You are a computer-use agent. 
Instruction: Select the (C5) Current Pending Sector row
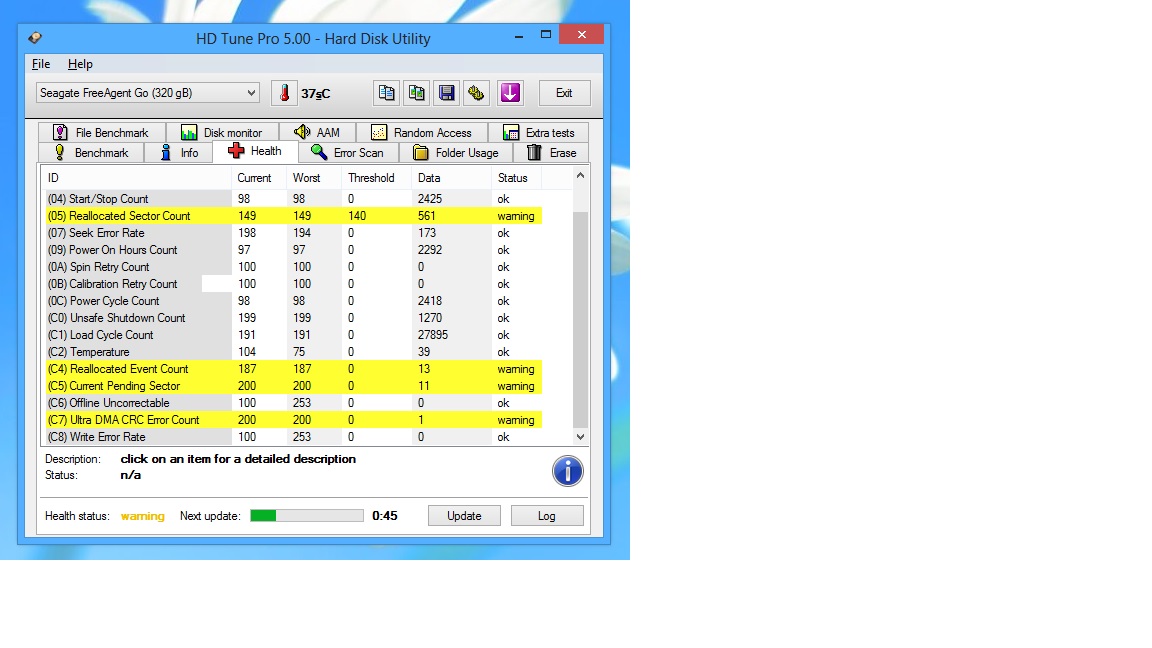point(294,386)
